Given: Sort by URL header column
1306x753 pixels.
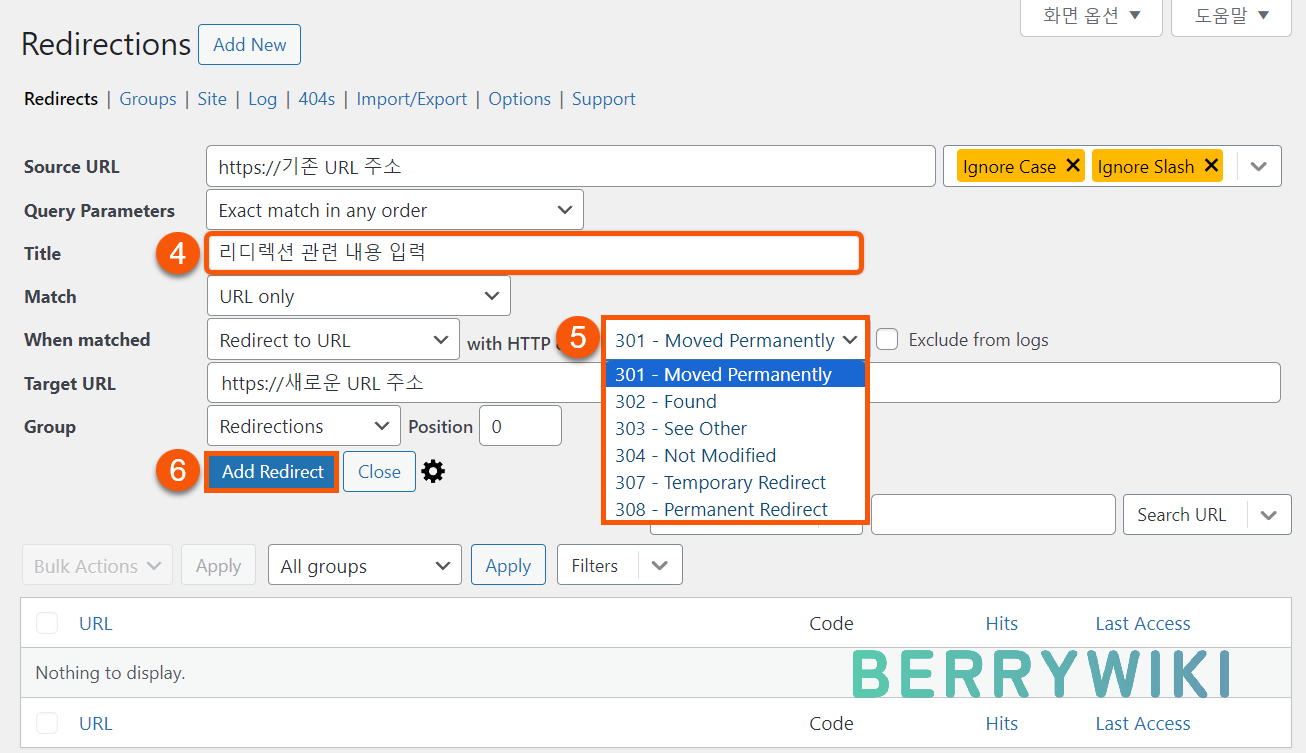Looking at the screenshot, I should 96,623.
